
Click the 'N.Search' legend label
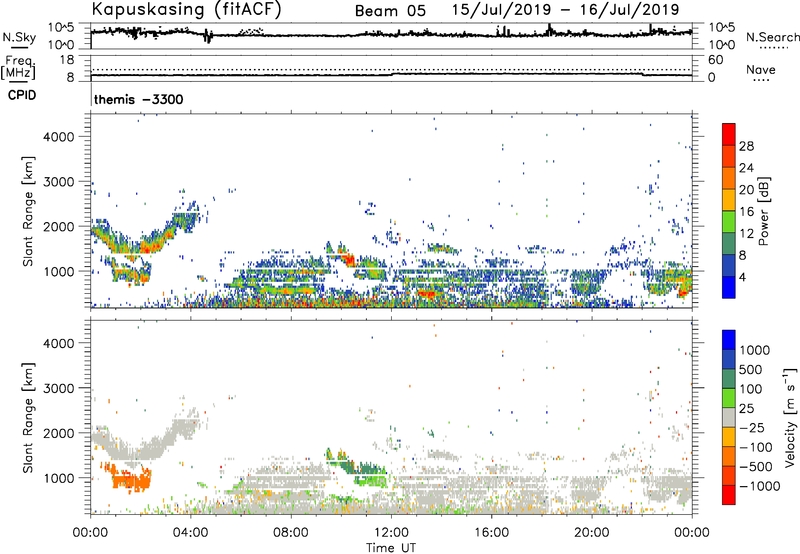tap(772, 37)
